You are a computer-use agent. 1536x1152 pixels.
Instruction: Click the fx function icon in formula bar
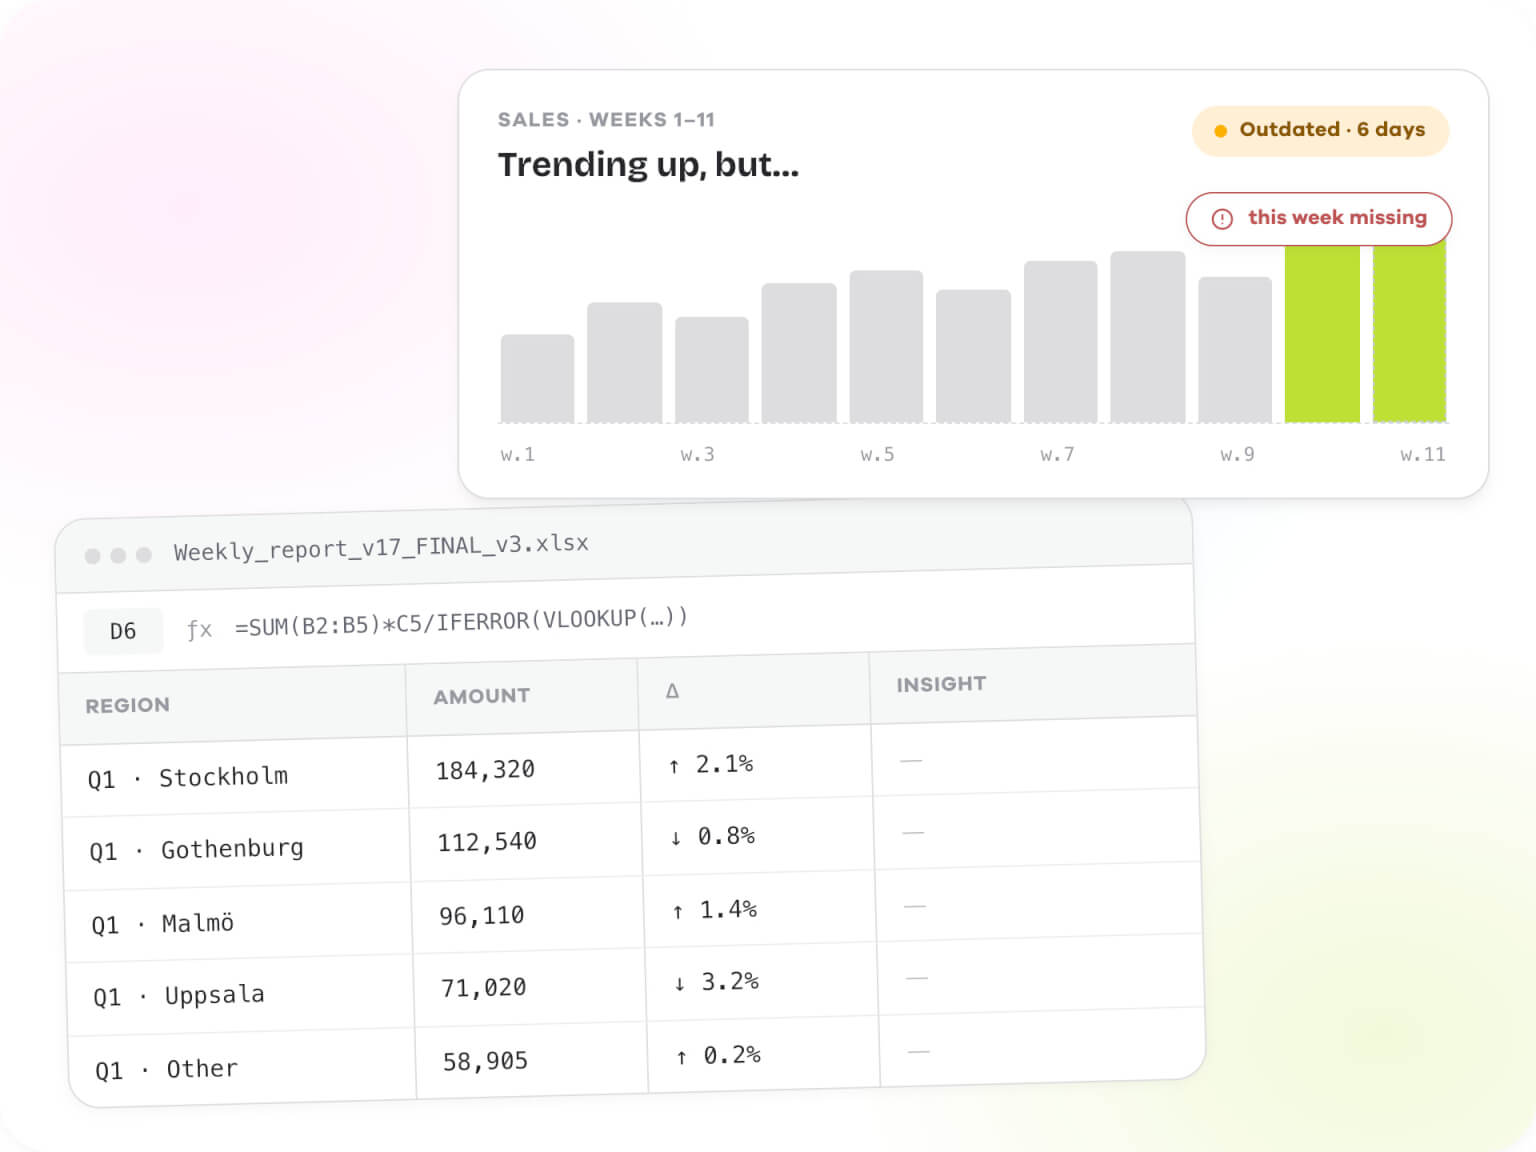pyautogui.click(x=199, y=629)
